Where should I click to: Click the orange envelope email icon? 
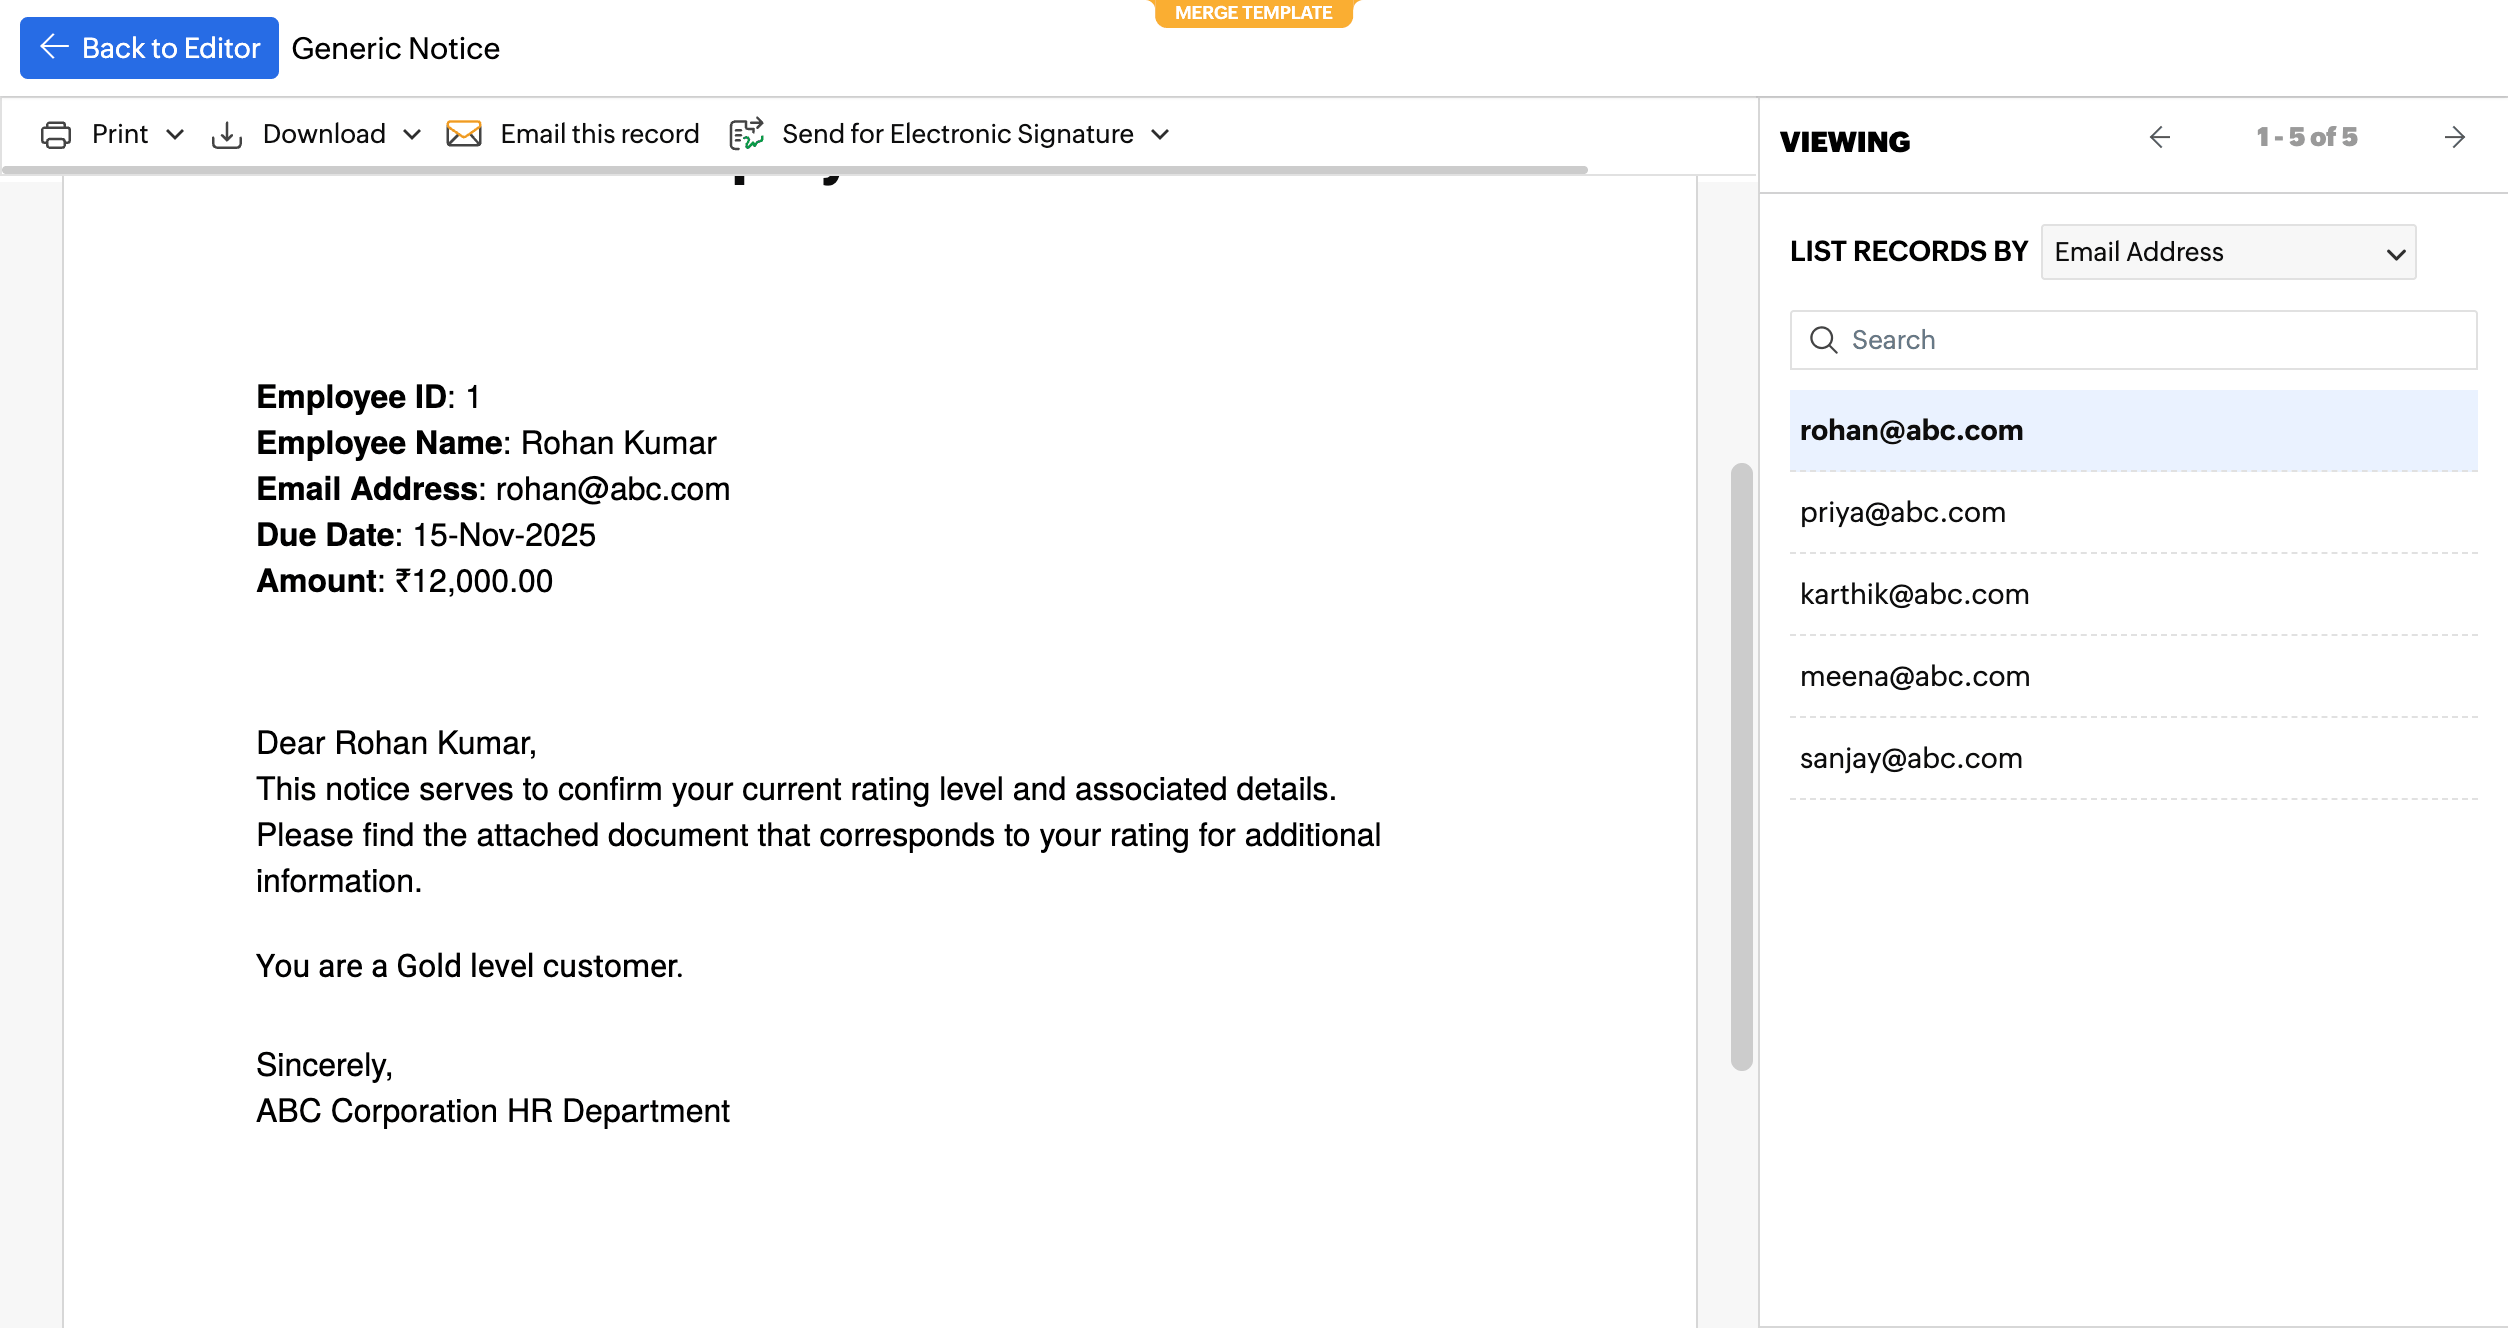tap(464, 134)
